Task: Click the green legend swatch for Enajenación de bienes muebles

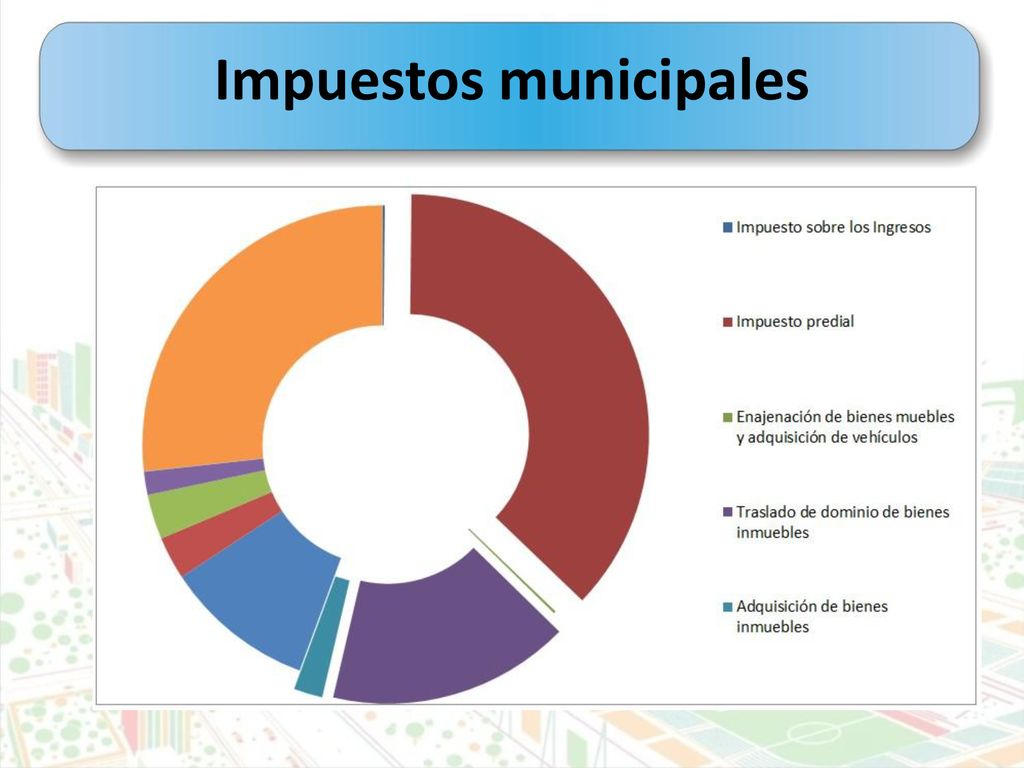Action: click(x=728, y=417)
